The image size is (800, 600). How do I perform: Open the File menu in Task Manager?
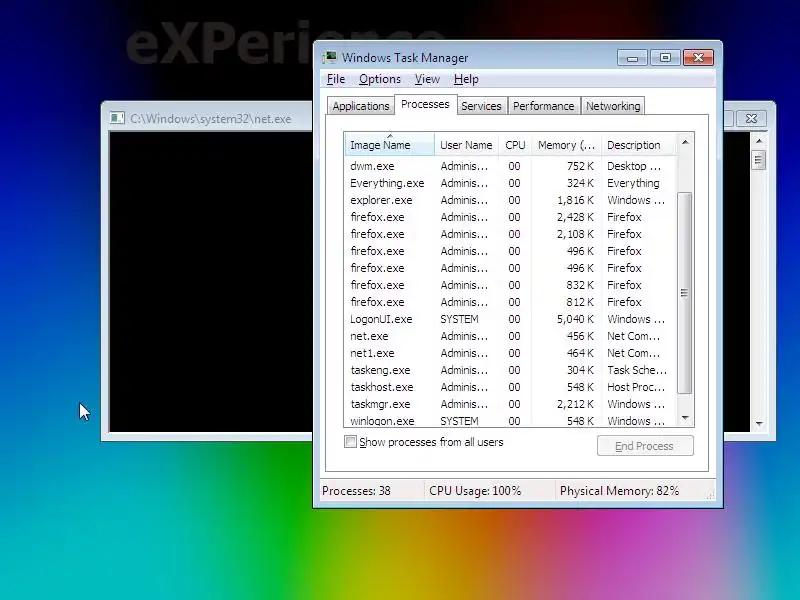tap(336, 79)
